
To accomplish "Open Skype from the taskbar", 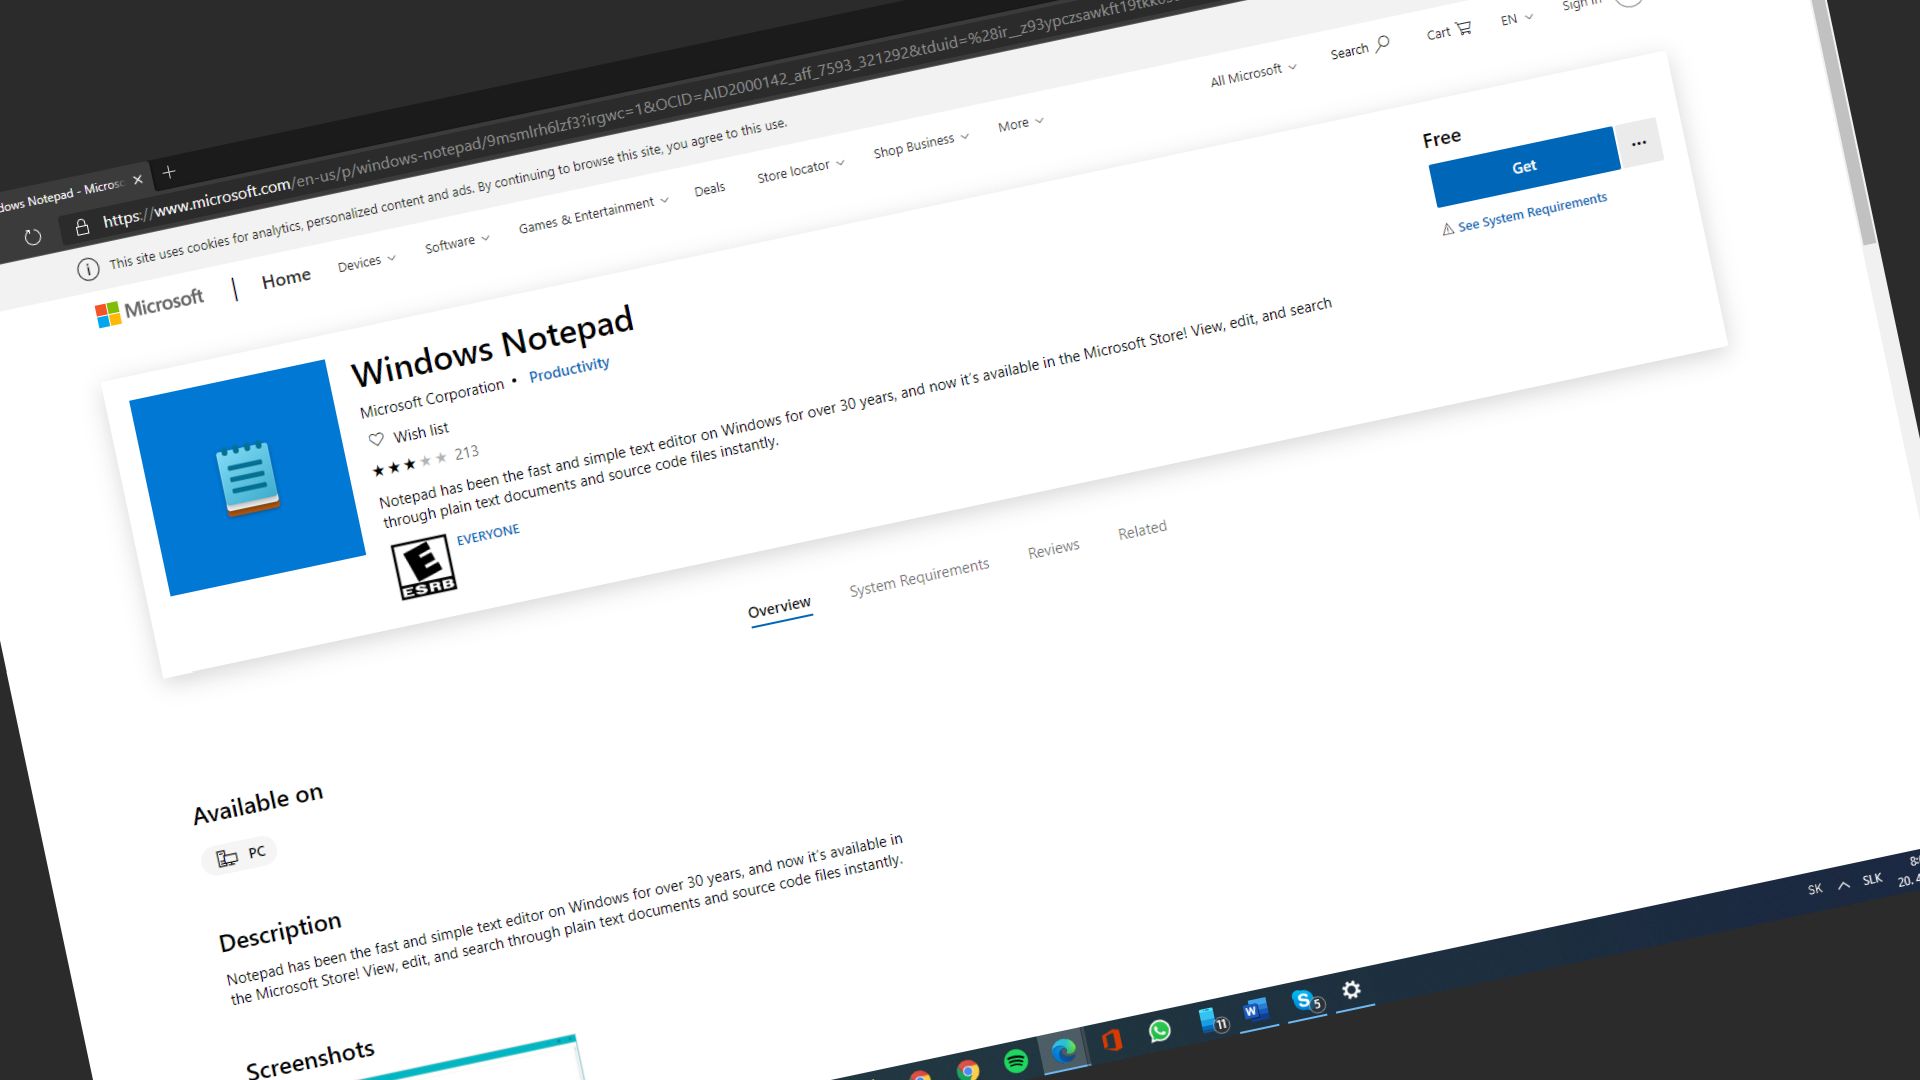I will coord(1306,1000).
